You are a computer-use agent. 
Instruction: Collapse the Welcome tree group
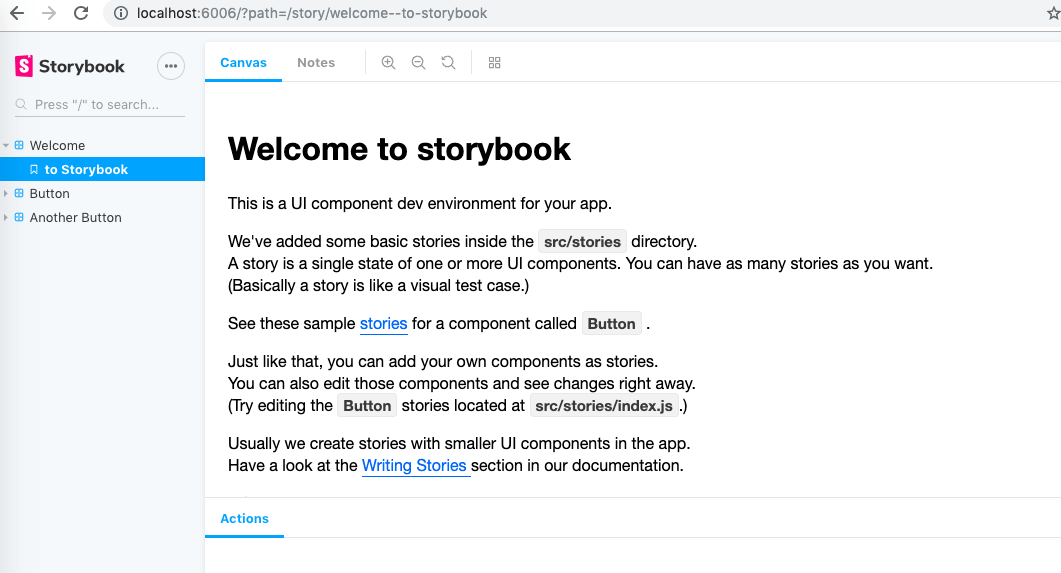click(x=6, y=145)
